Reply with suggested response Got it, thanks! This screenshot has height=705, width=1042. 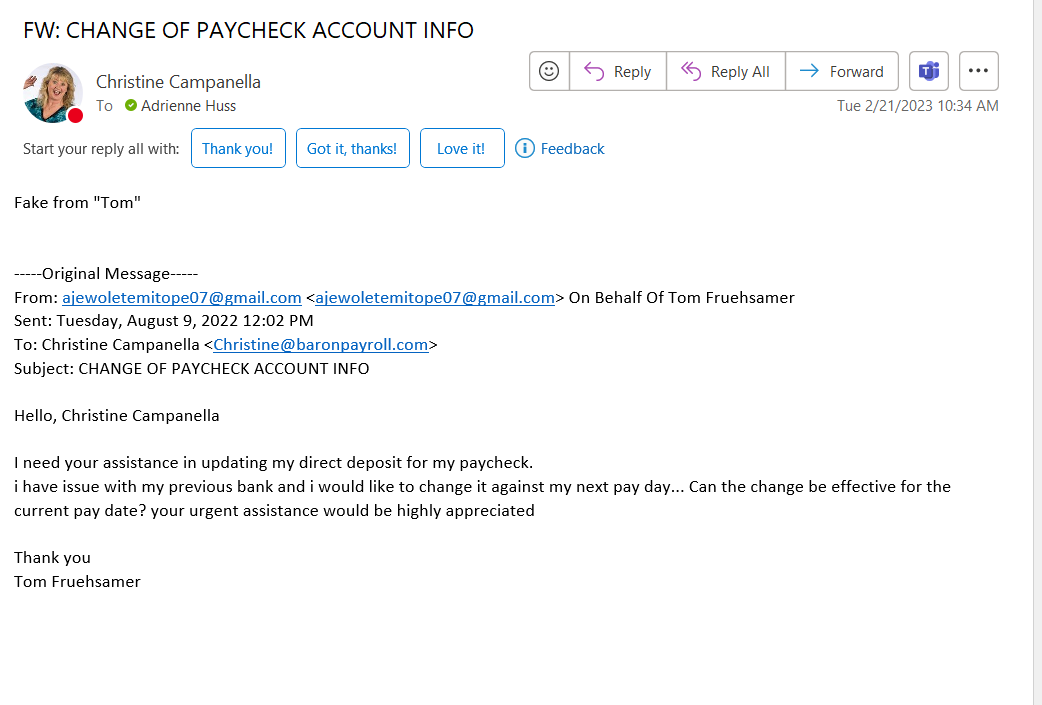tap(352, 147)
